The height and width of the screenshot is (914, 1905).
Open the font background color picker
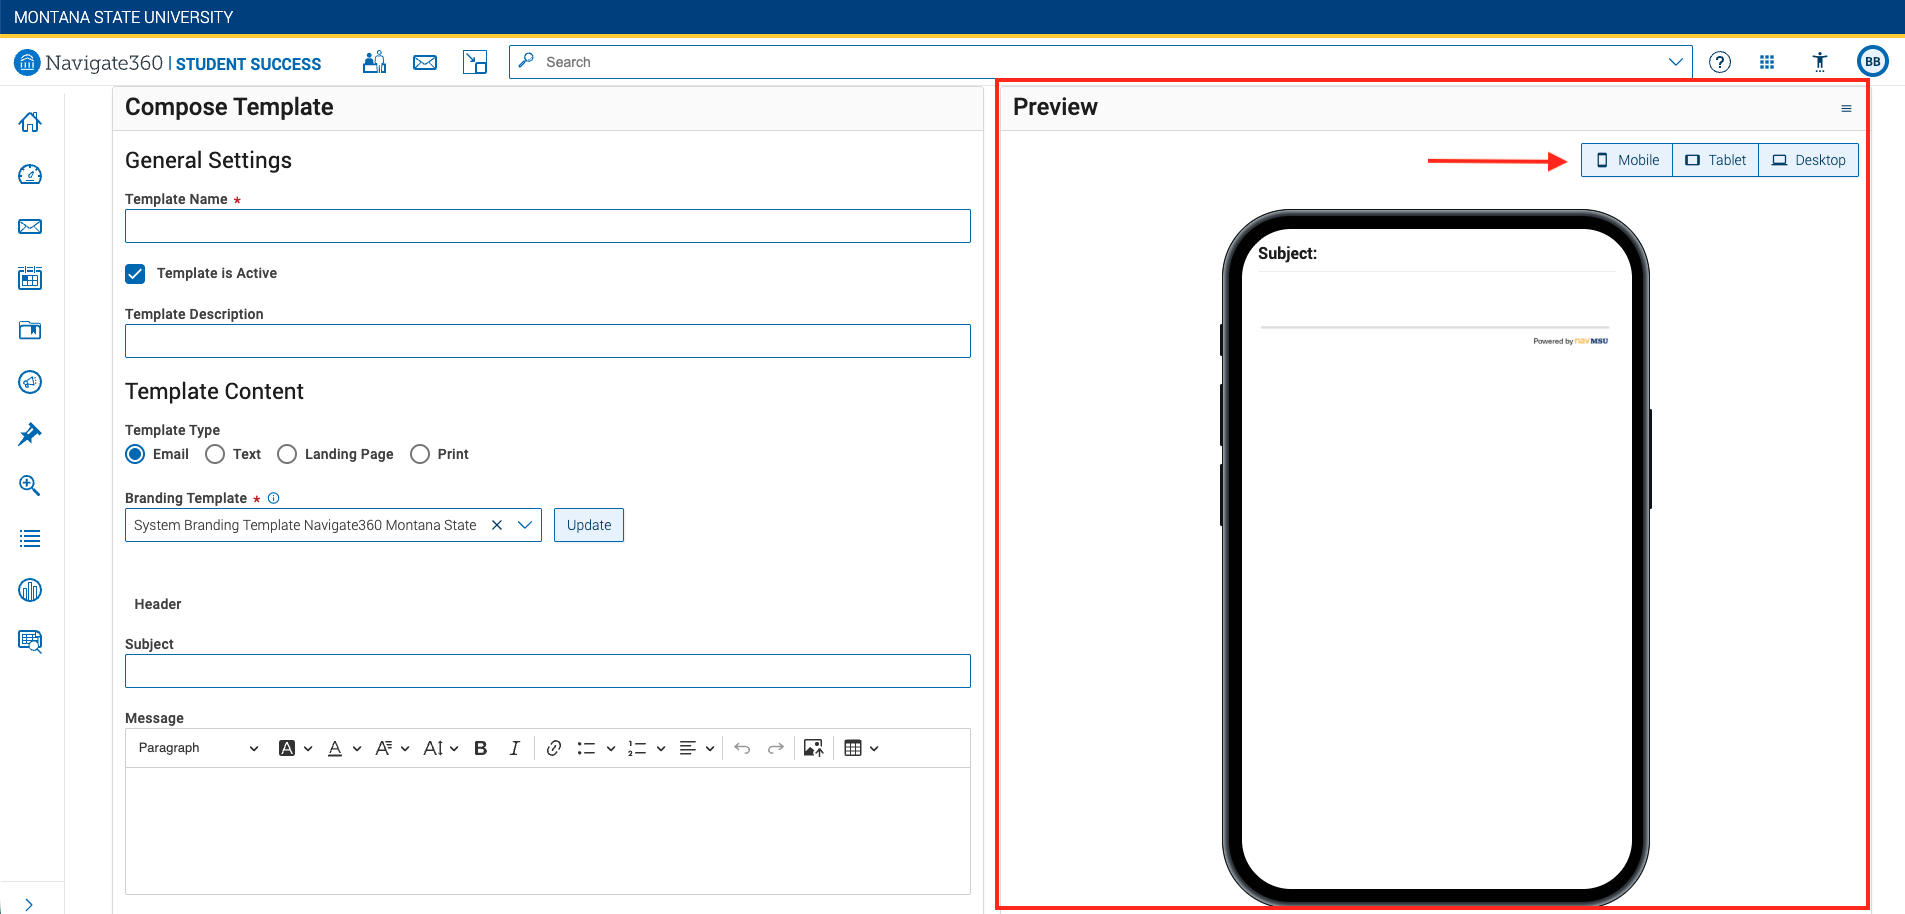[295, 748]
